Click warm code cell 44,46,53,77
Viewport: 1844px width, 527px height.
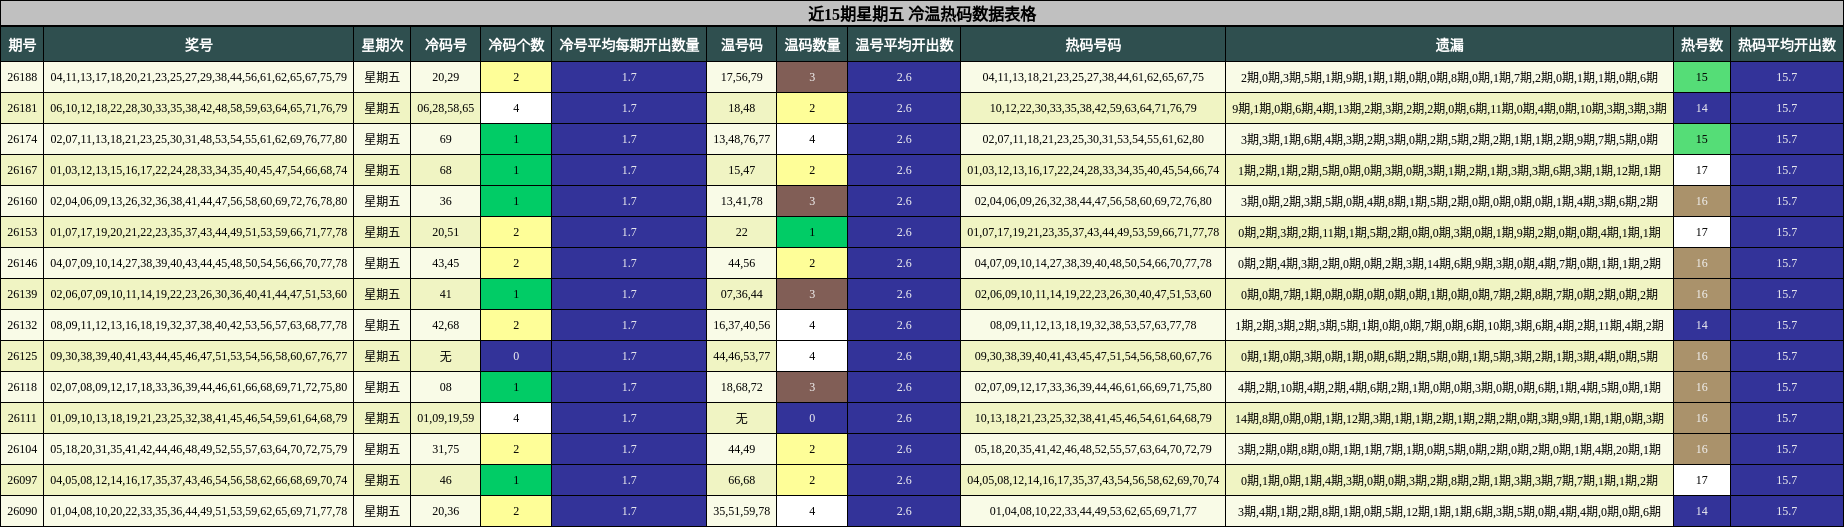742,356
